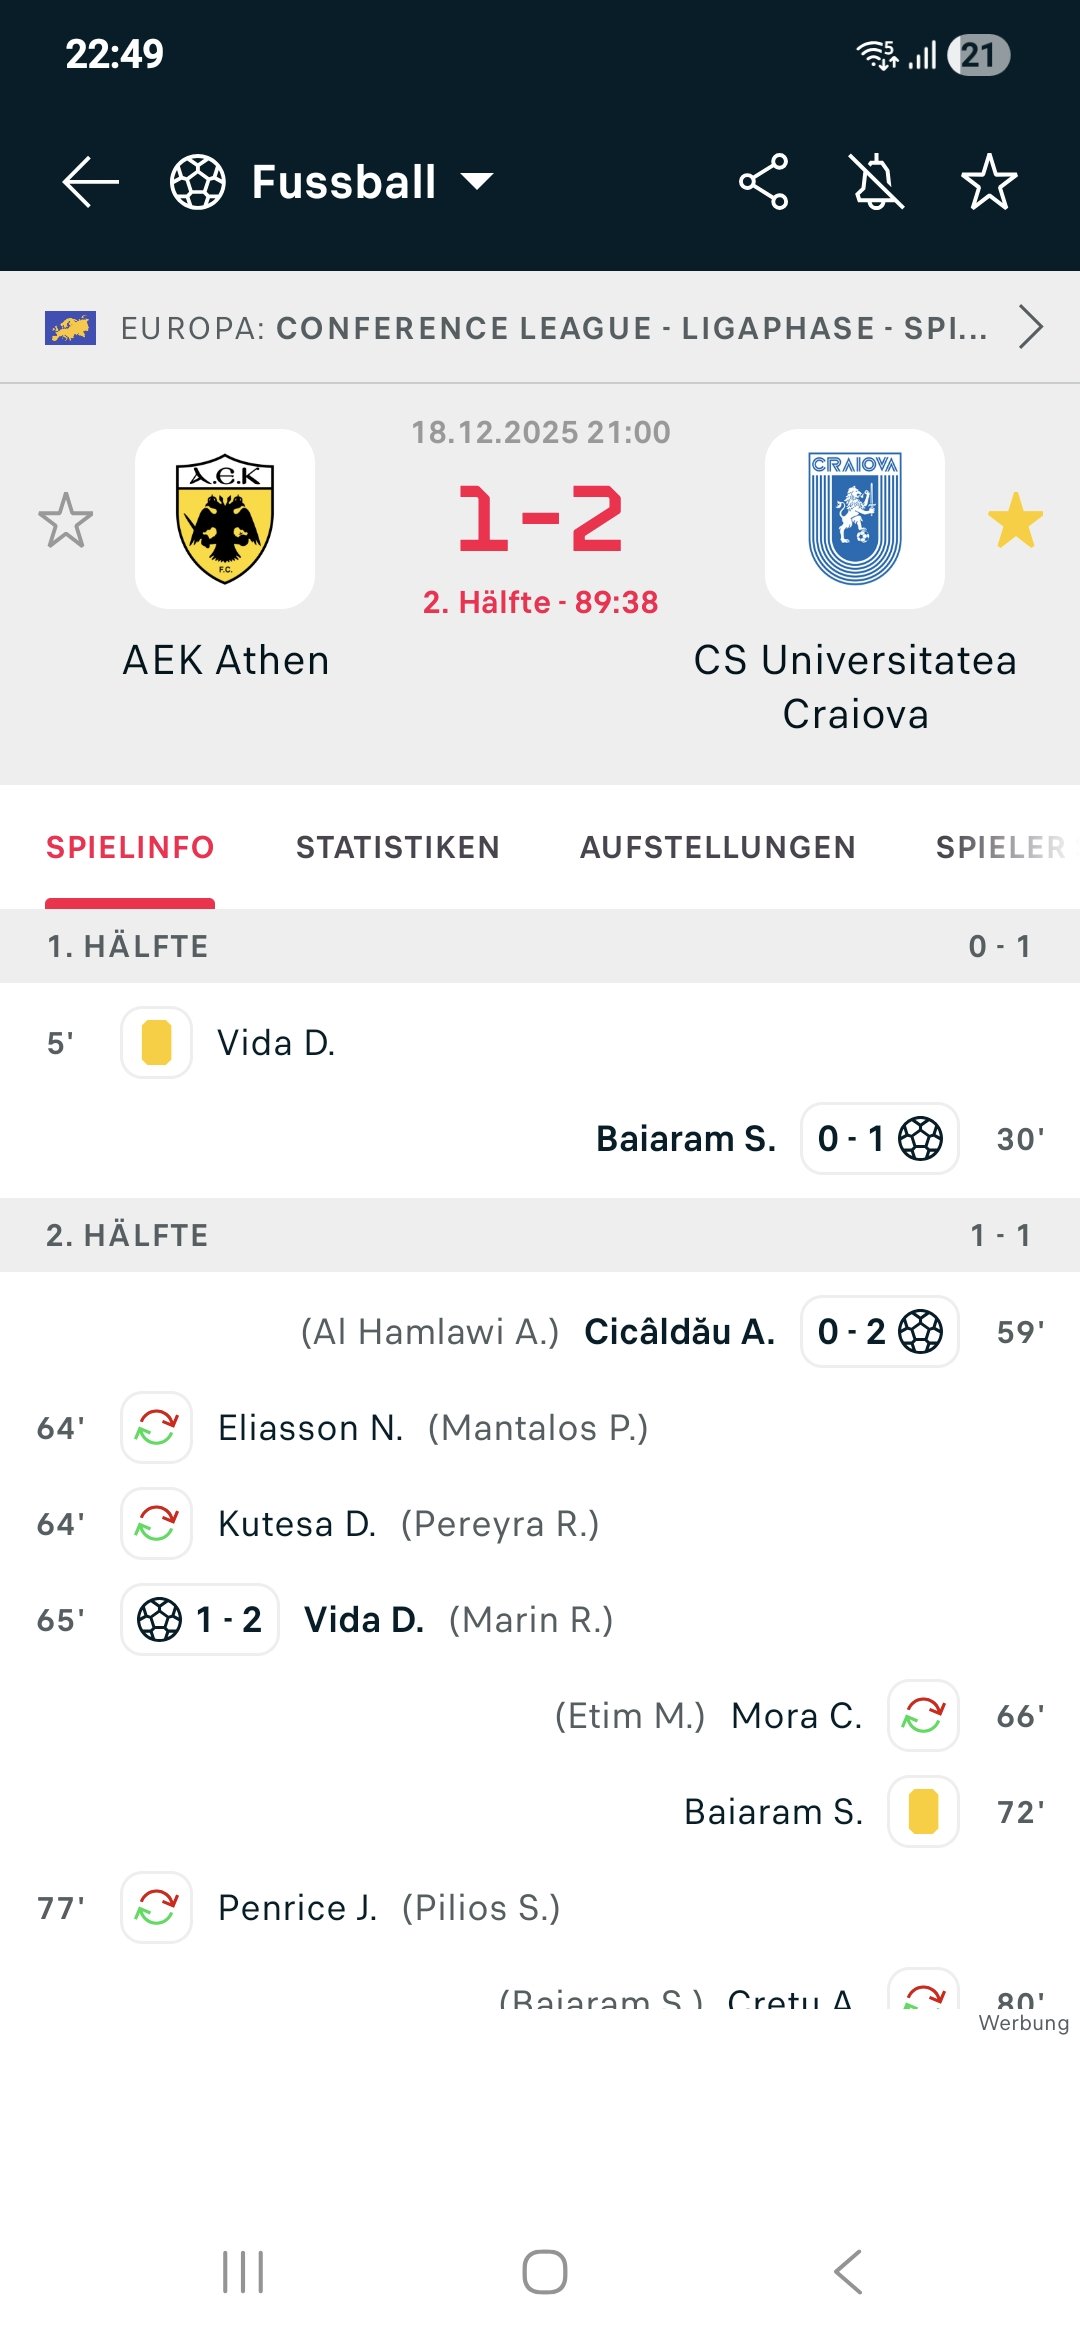Open the Aufstellungen tab
The image size is (1080, 2340).
click(717, 848)
